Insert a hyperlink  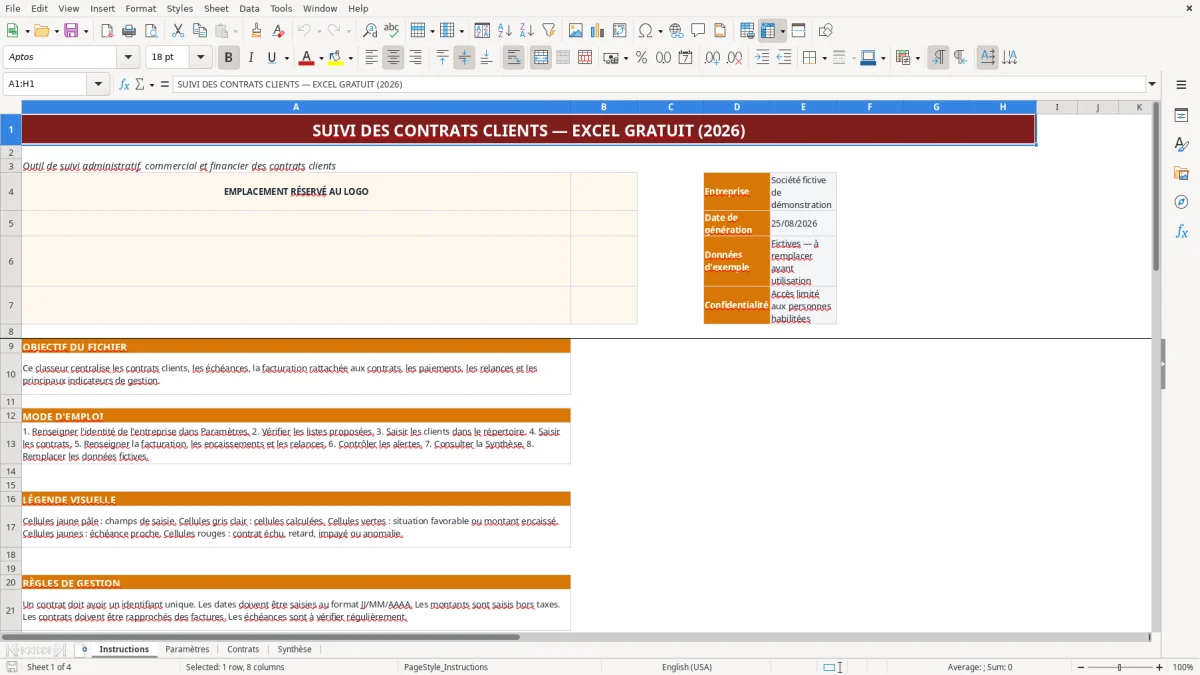pyautogui.click(x=676, y=31)
